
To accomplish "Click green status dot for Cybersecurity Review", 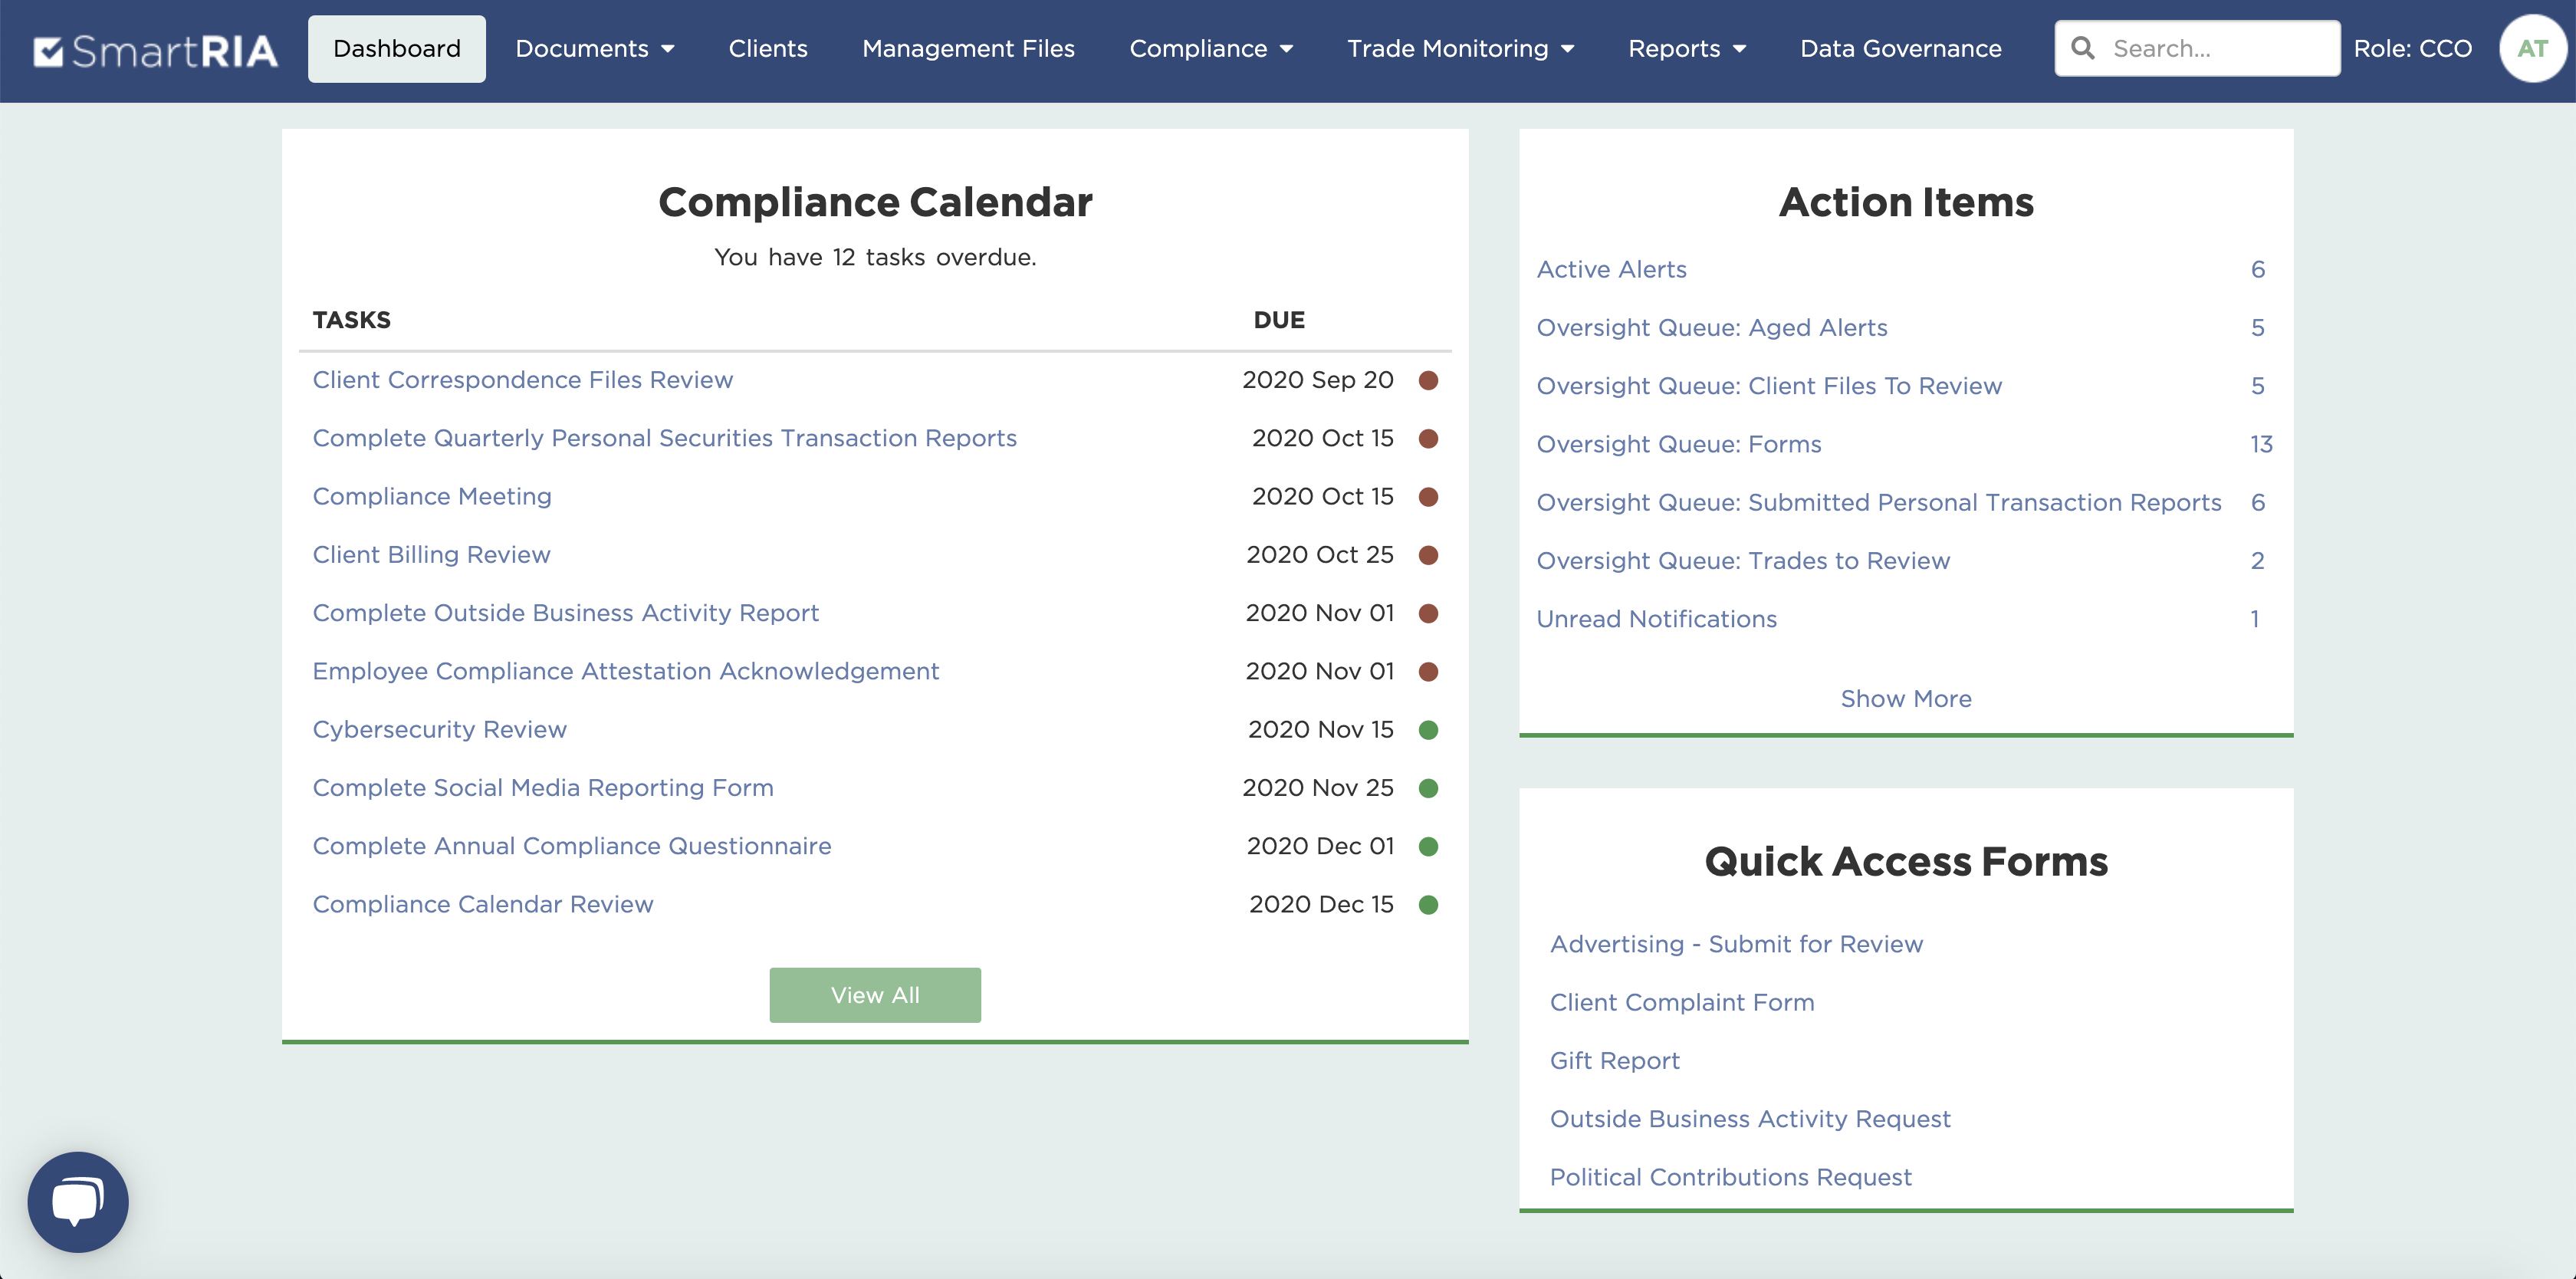I will (x=1428, y=730).
